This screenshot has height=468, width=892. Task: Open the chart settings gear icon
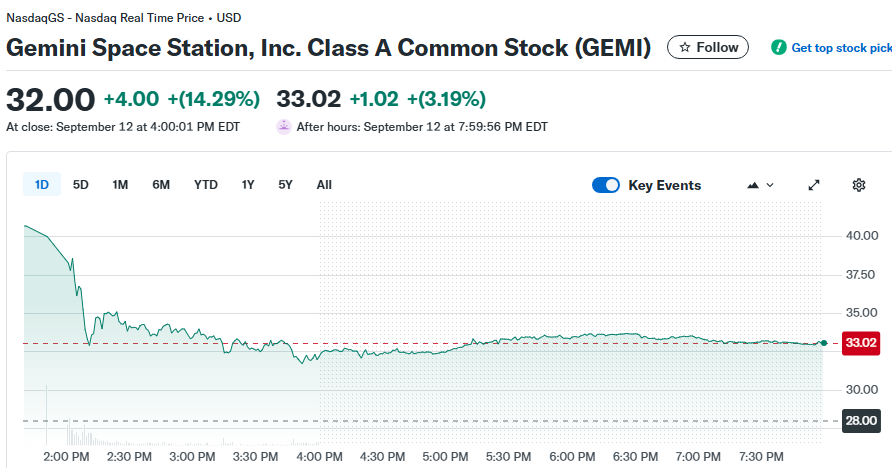[x=858, y=185]
